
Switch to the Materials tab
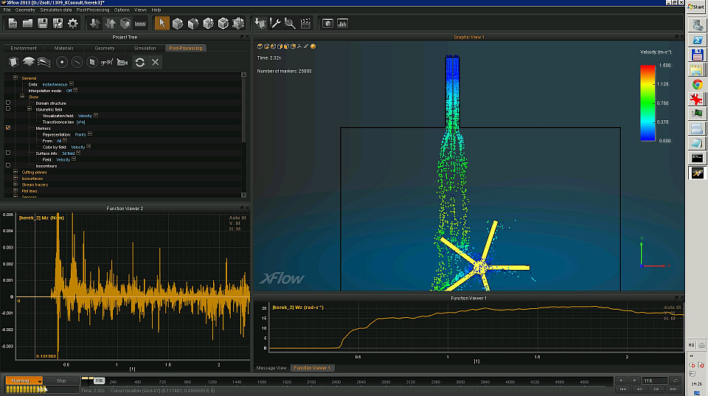pyautogui.click(x=63, y=48)
